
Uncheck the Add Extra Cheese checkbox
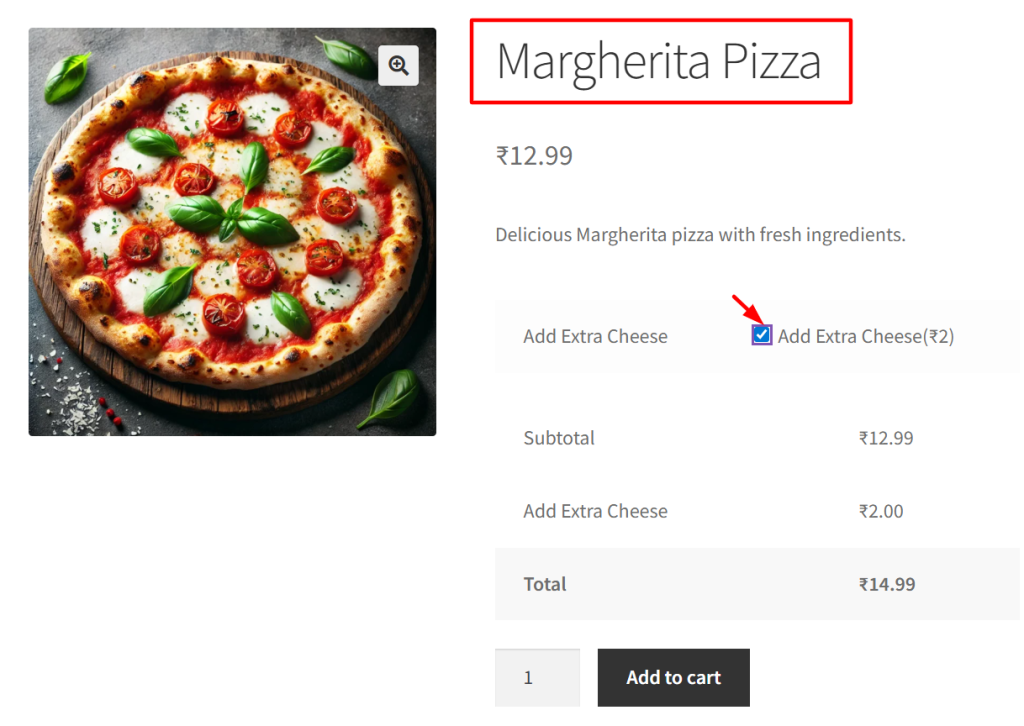click(x=762, y=335)
